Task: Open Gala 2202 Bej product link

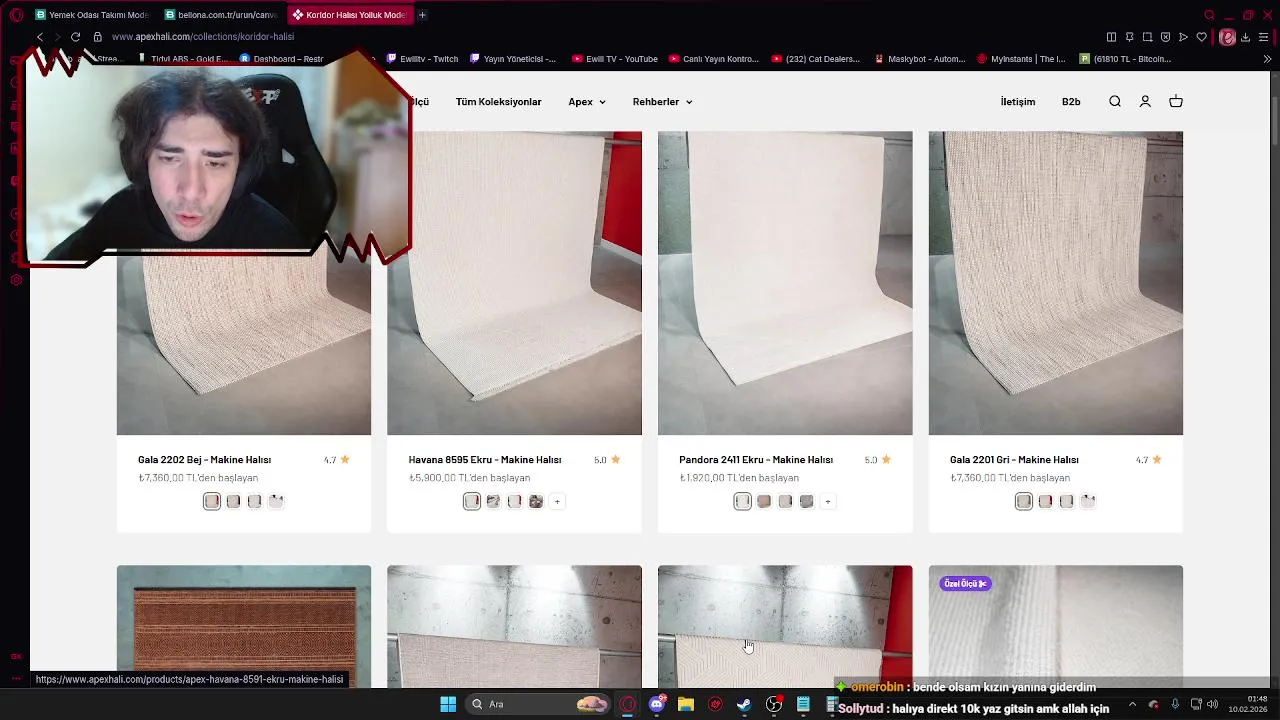Action: pos(204,460)
